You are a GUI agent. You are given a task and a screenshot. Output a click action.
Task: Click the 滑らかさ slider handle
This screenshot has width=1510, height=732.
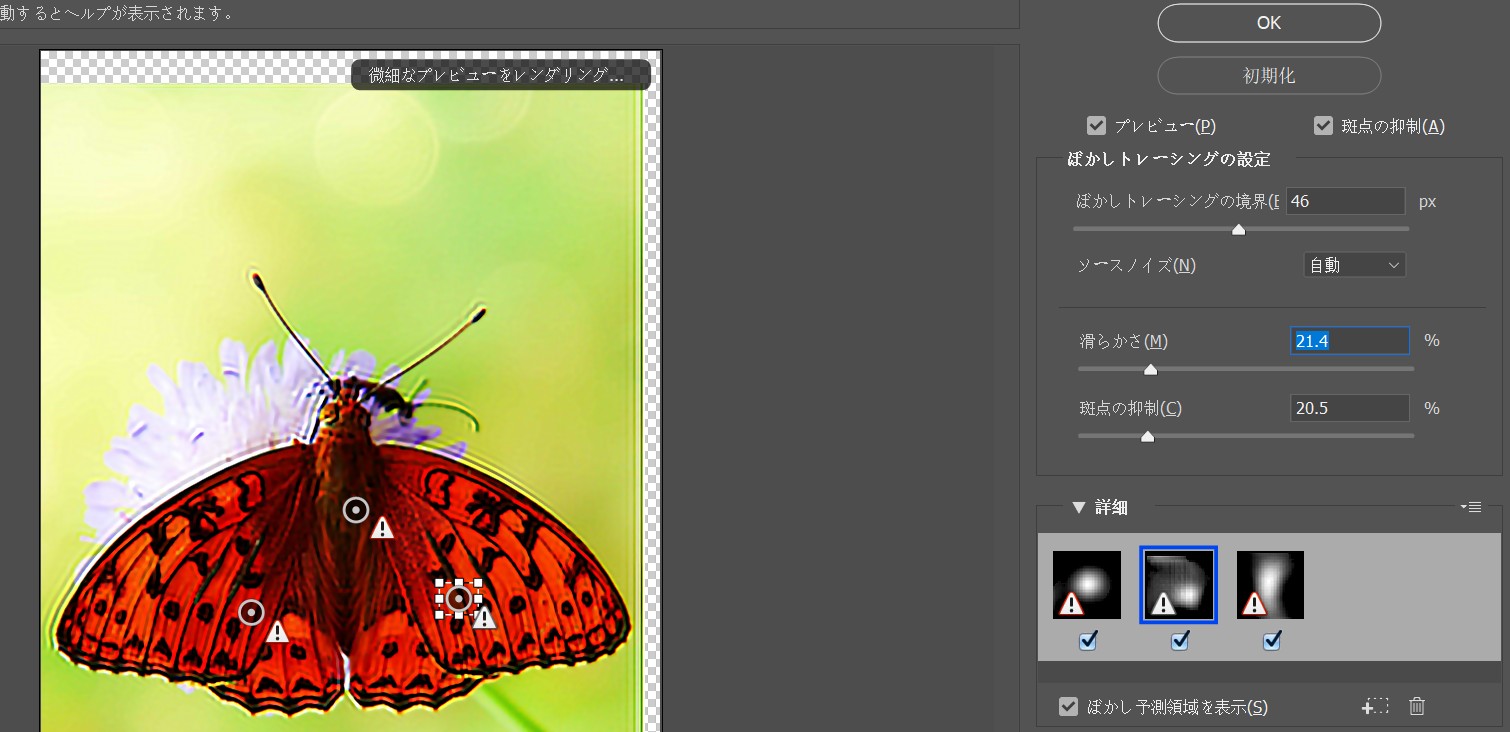[1150, 370]
